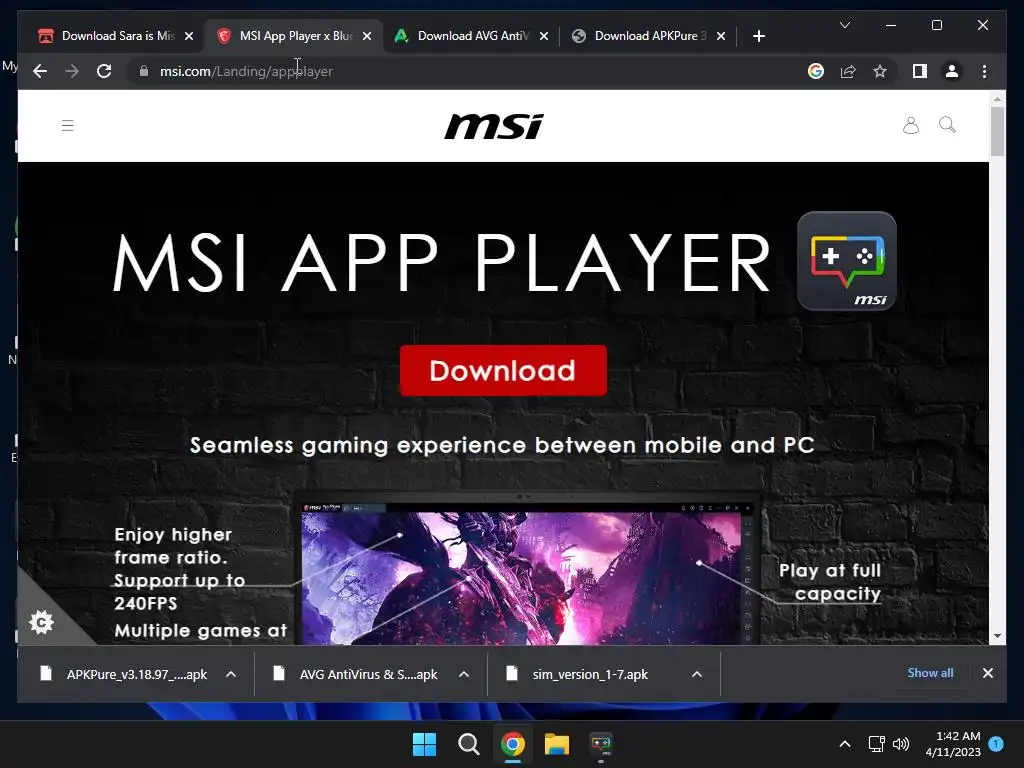Open MSI App Player taskbar icon
This screenshot has width=1024, height=768.
[x=601, y=744]
